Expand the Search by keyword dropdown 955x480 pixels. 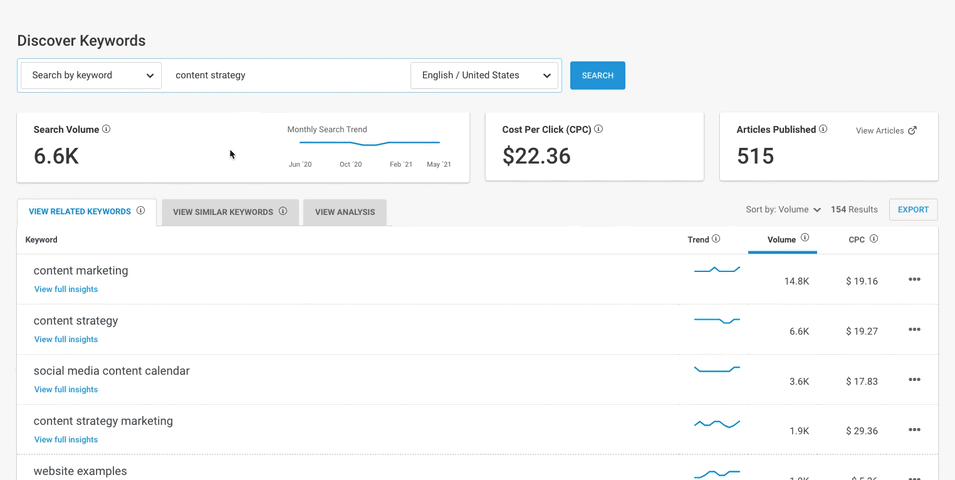(91, 75)
